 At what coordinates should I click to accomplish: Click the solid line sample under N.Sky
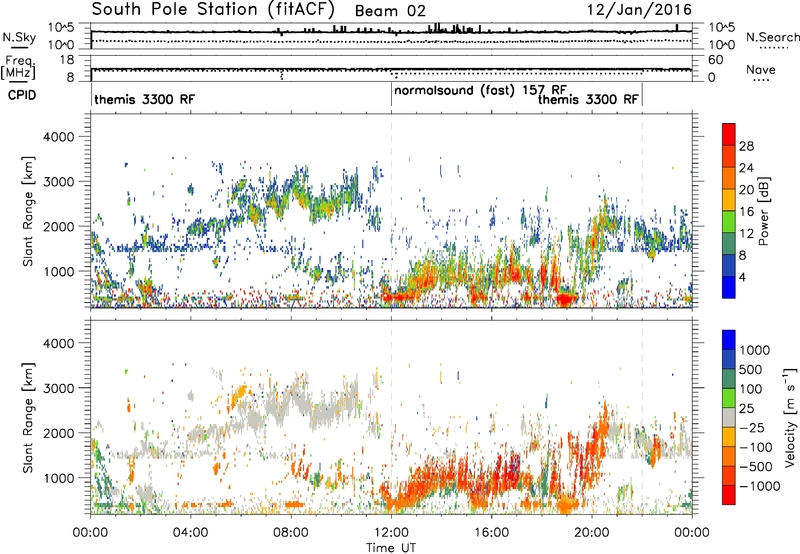(x=19, y=48)
